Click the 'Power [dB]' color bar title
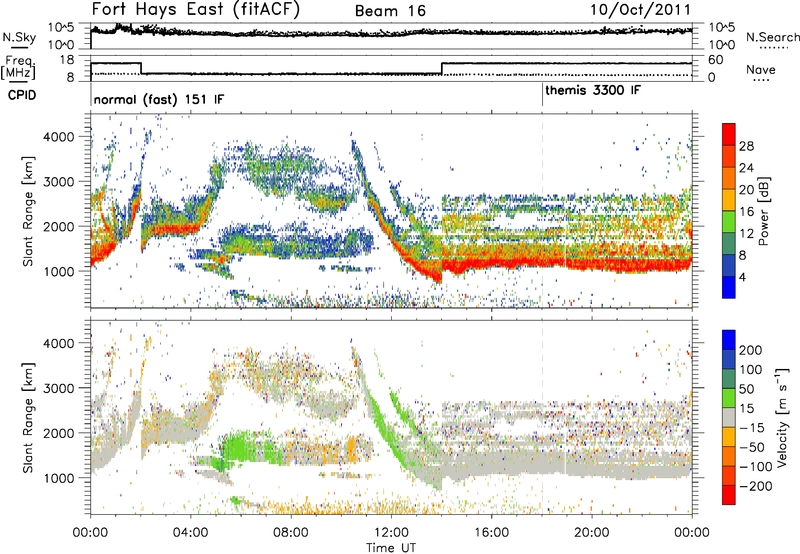 pyautogui.click(x=763, y=211)
